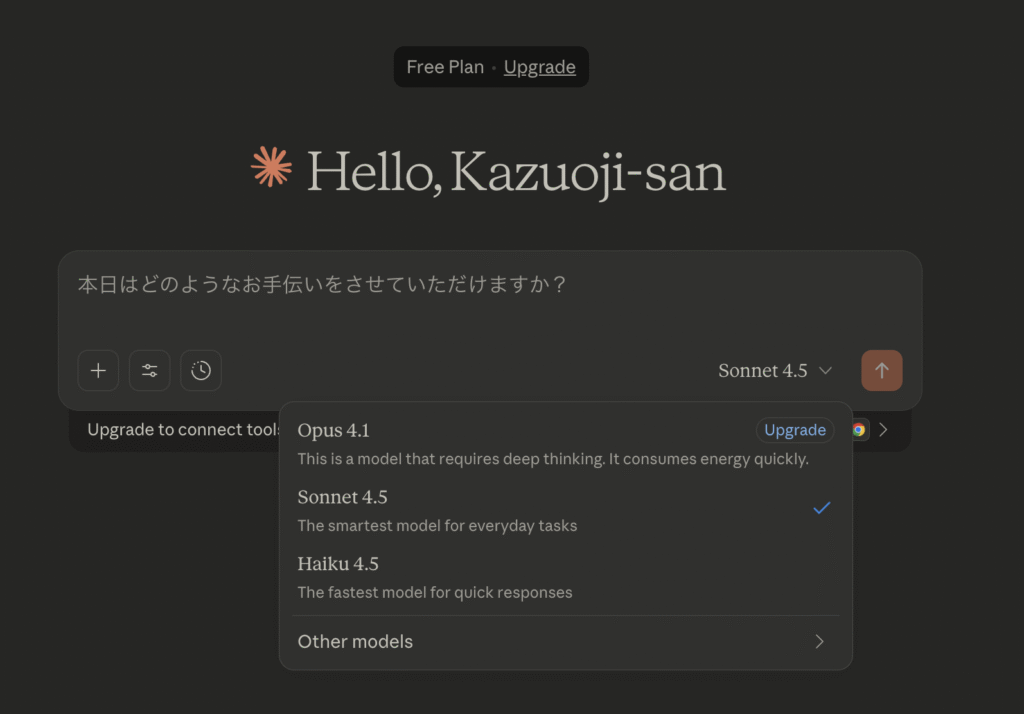Select Opus 4.1 from model list
Image resolution: width=1024 pixels, height=714 pixels.
(x=334, y=431)
